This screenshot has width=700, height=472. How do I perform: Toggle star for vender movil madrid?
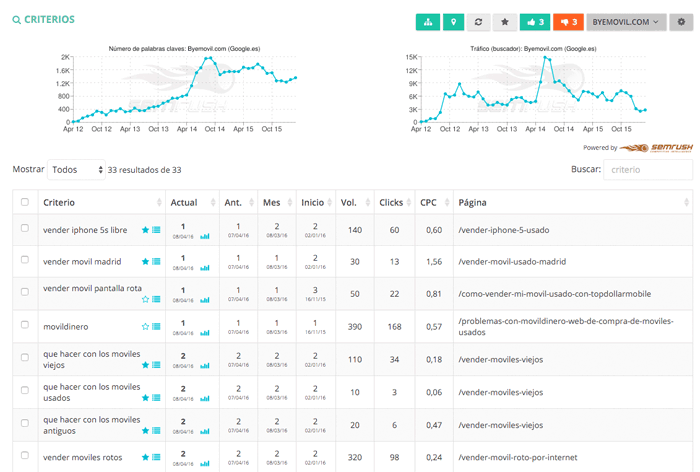tap(145, 262)
